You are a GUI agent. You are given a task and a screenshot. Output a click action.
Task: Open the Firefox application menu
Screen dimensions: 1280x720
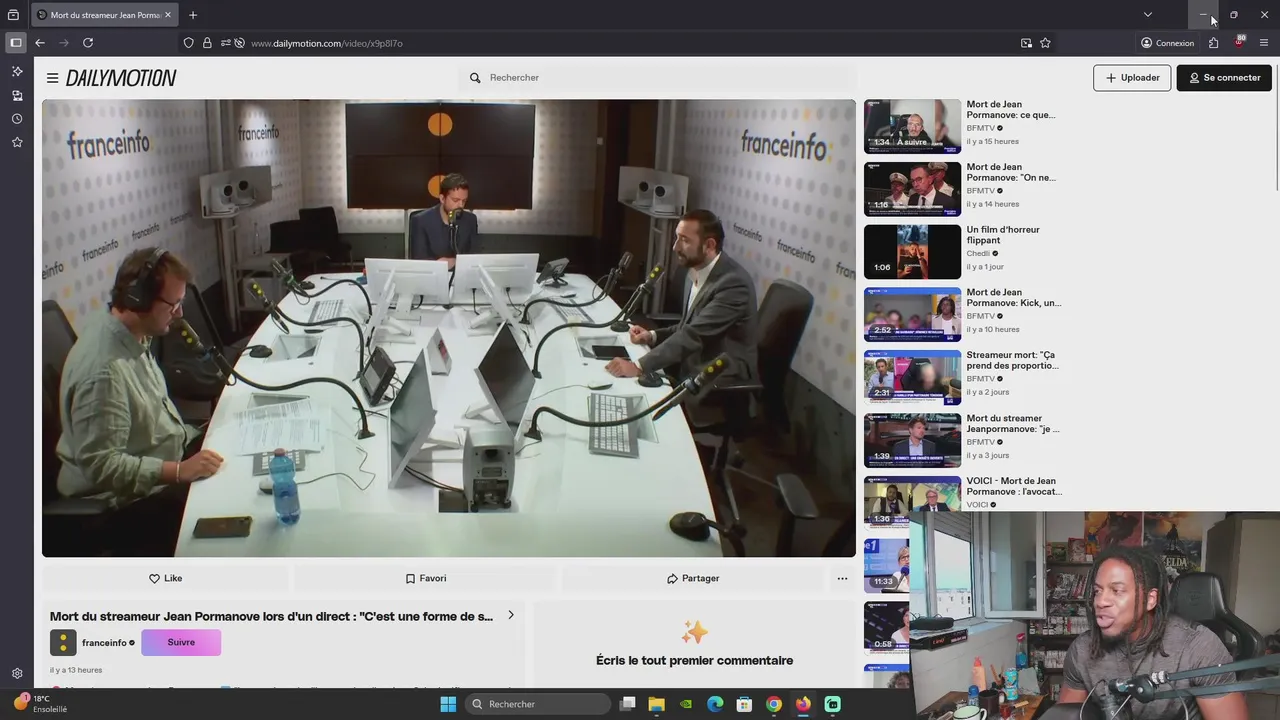tap(1264, 43)
